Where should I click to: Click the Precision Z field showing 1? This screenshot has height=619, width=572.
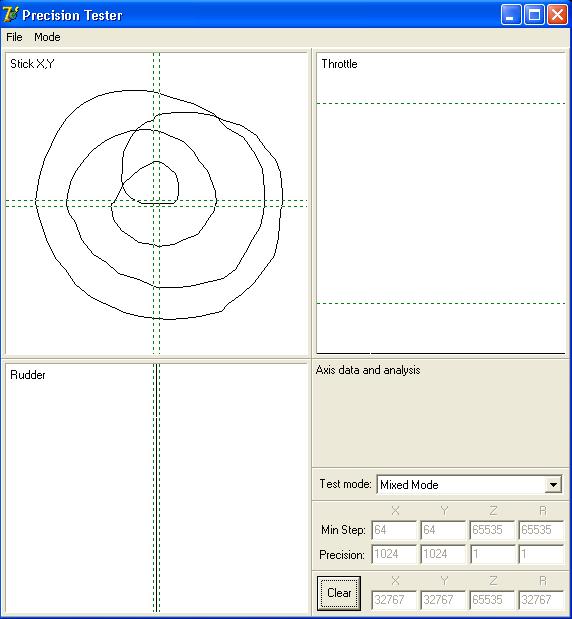click(492, 554)
